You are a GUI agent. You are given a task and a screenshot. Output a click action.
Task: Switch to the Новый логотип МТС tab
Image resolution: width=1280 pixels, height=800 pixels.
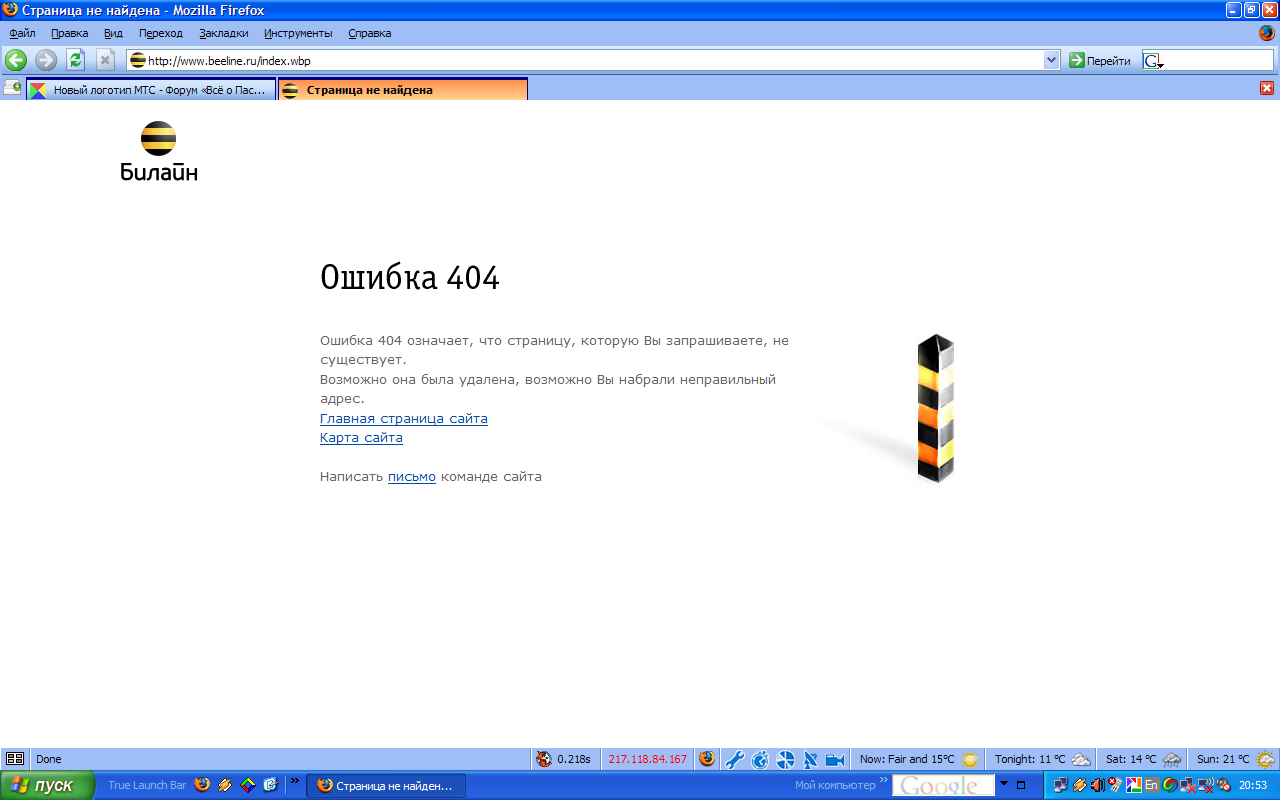tap(152, 90)
